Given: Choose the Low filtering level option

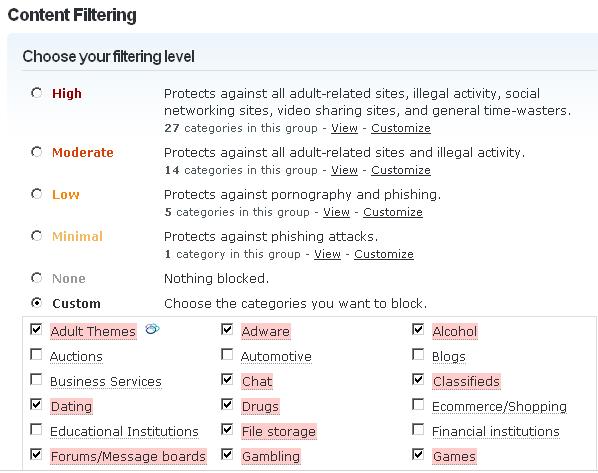Looking at the screenshot, I should point(37,194).
